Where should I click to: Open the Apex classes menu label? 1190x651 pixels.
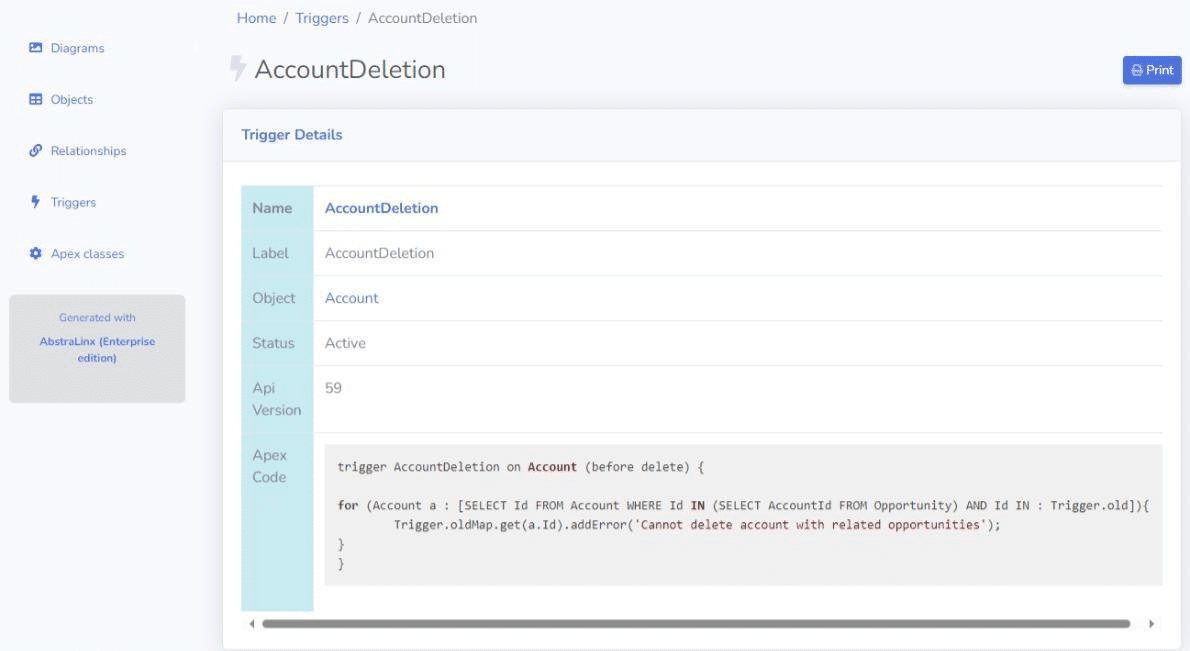pyautogui.click(x=88, y=254)
